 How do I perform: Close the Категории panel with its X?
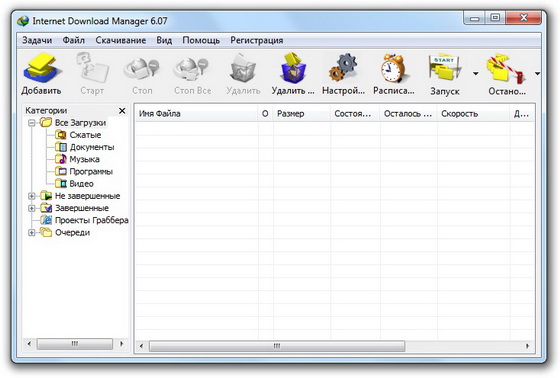pyautogui.click(x=122, y=111)
